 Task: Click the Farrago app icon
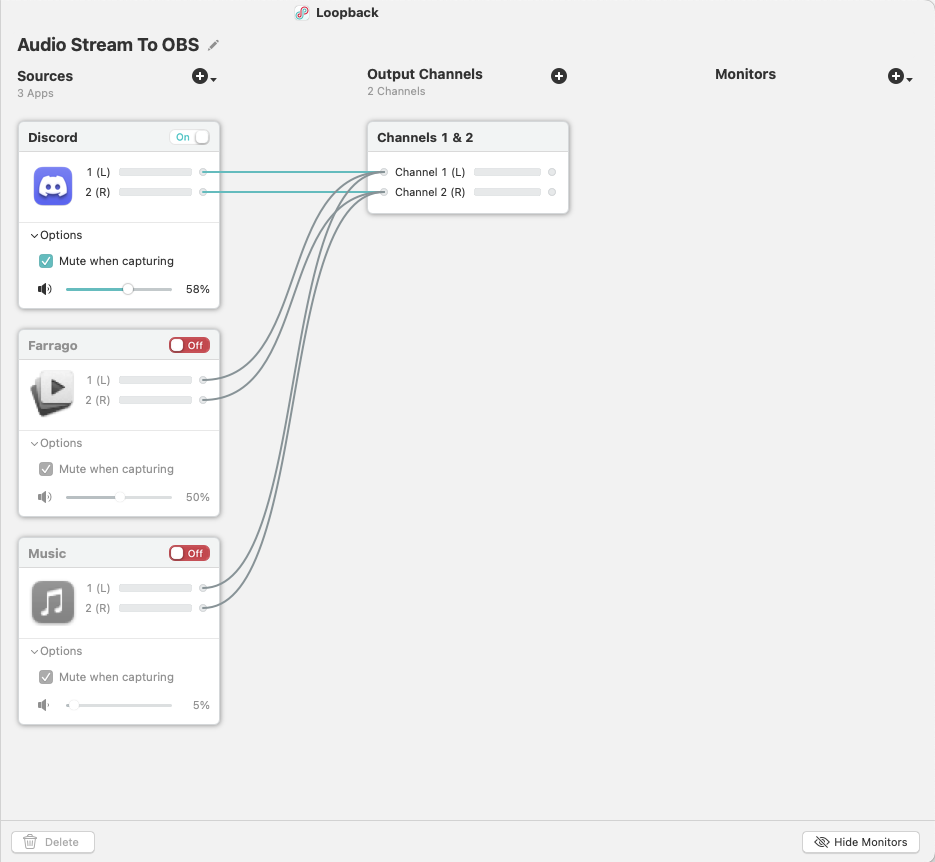pos(53,393)
